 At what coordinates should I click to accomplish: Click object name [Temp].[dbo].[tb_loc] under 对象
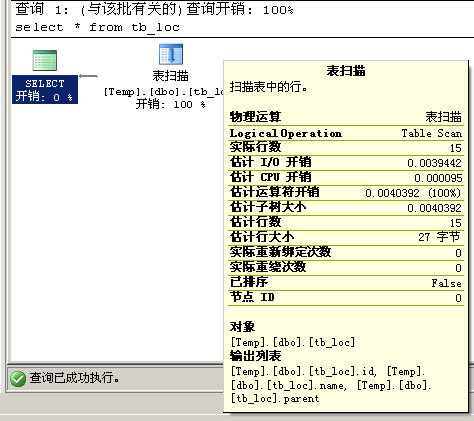pos(293,342)
